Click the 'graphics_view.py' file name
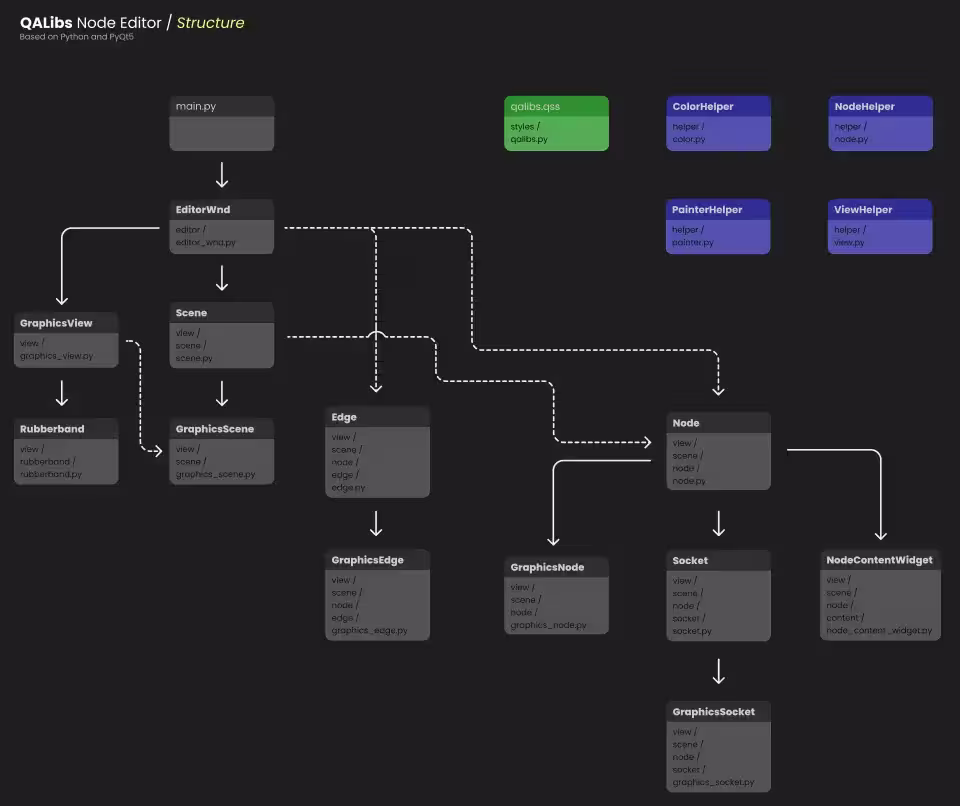The image size is (960, 806). click(56, 356)
